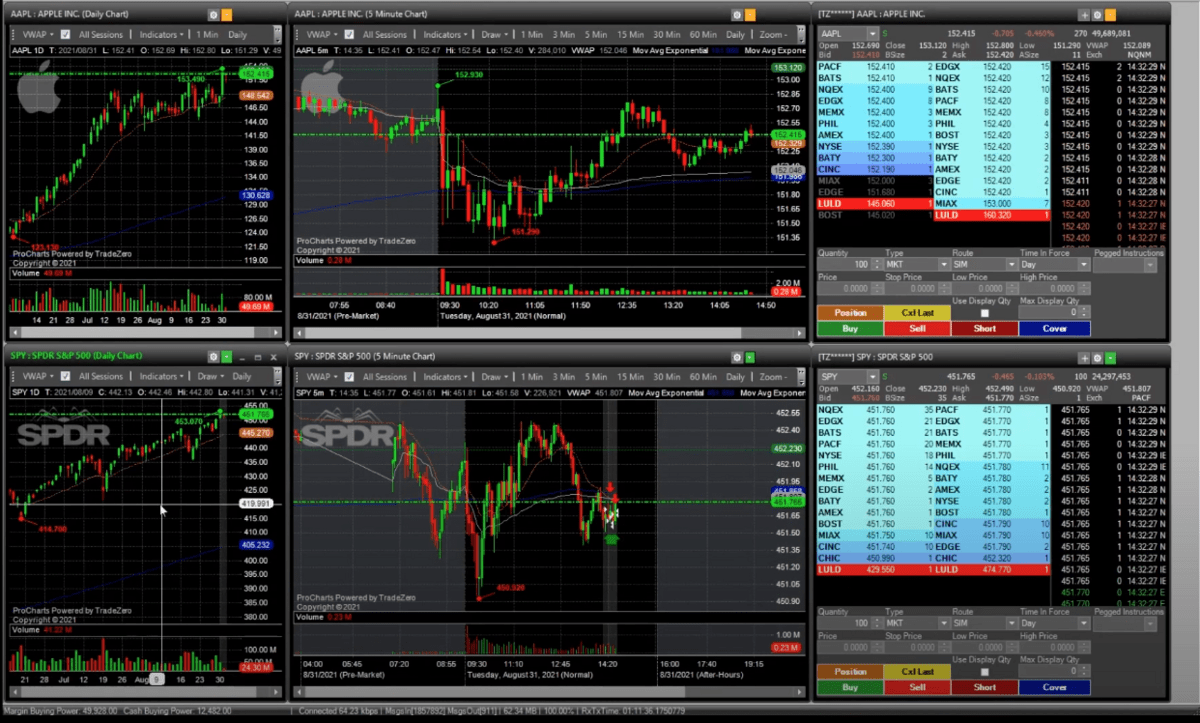
Task: Open Indicators dropdown in AAPL 5 Minute Chart
Action: coord(445,35)
